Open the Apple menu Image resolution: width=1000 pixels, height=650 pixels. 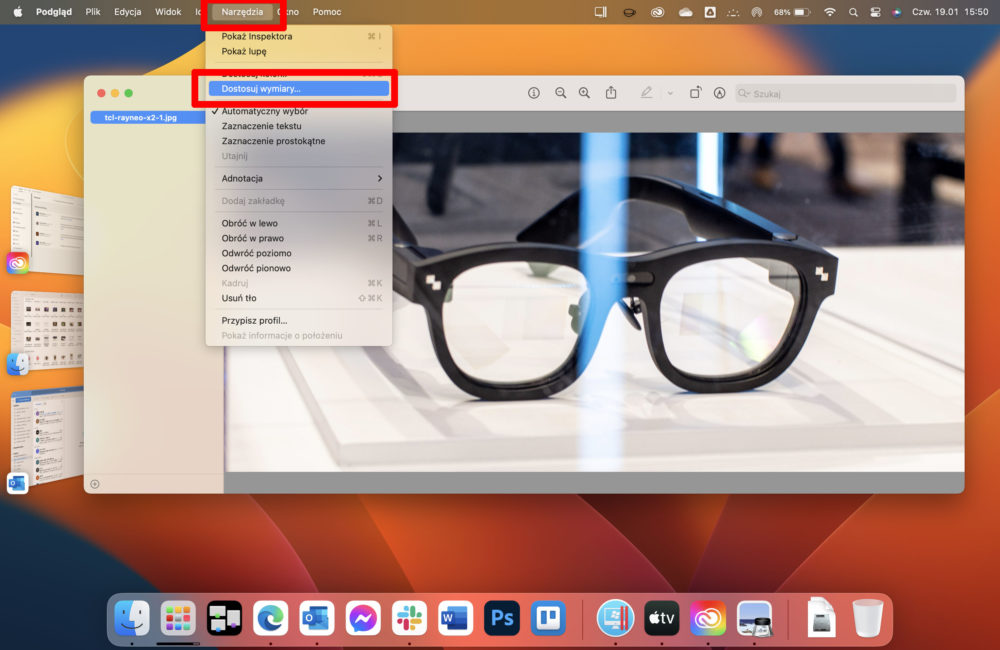pos(17,11)
